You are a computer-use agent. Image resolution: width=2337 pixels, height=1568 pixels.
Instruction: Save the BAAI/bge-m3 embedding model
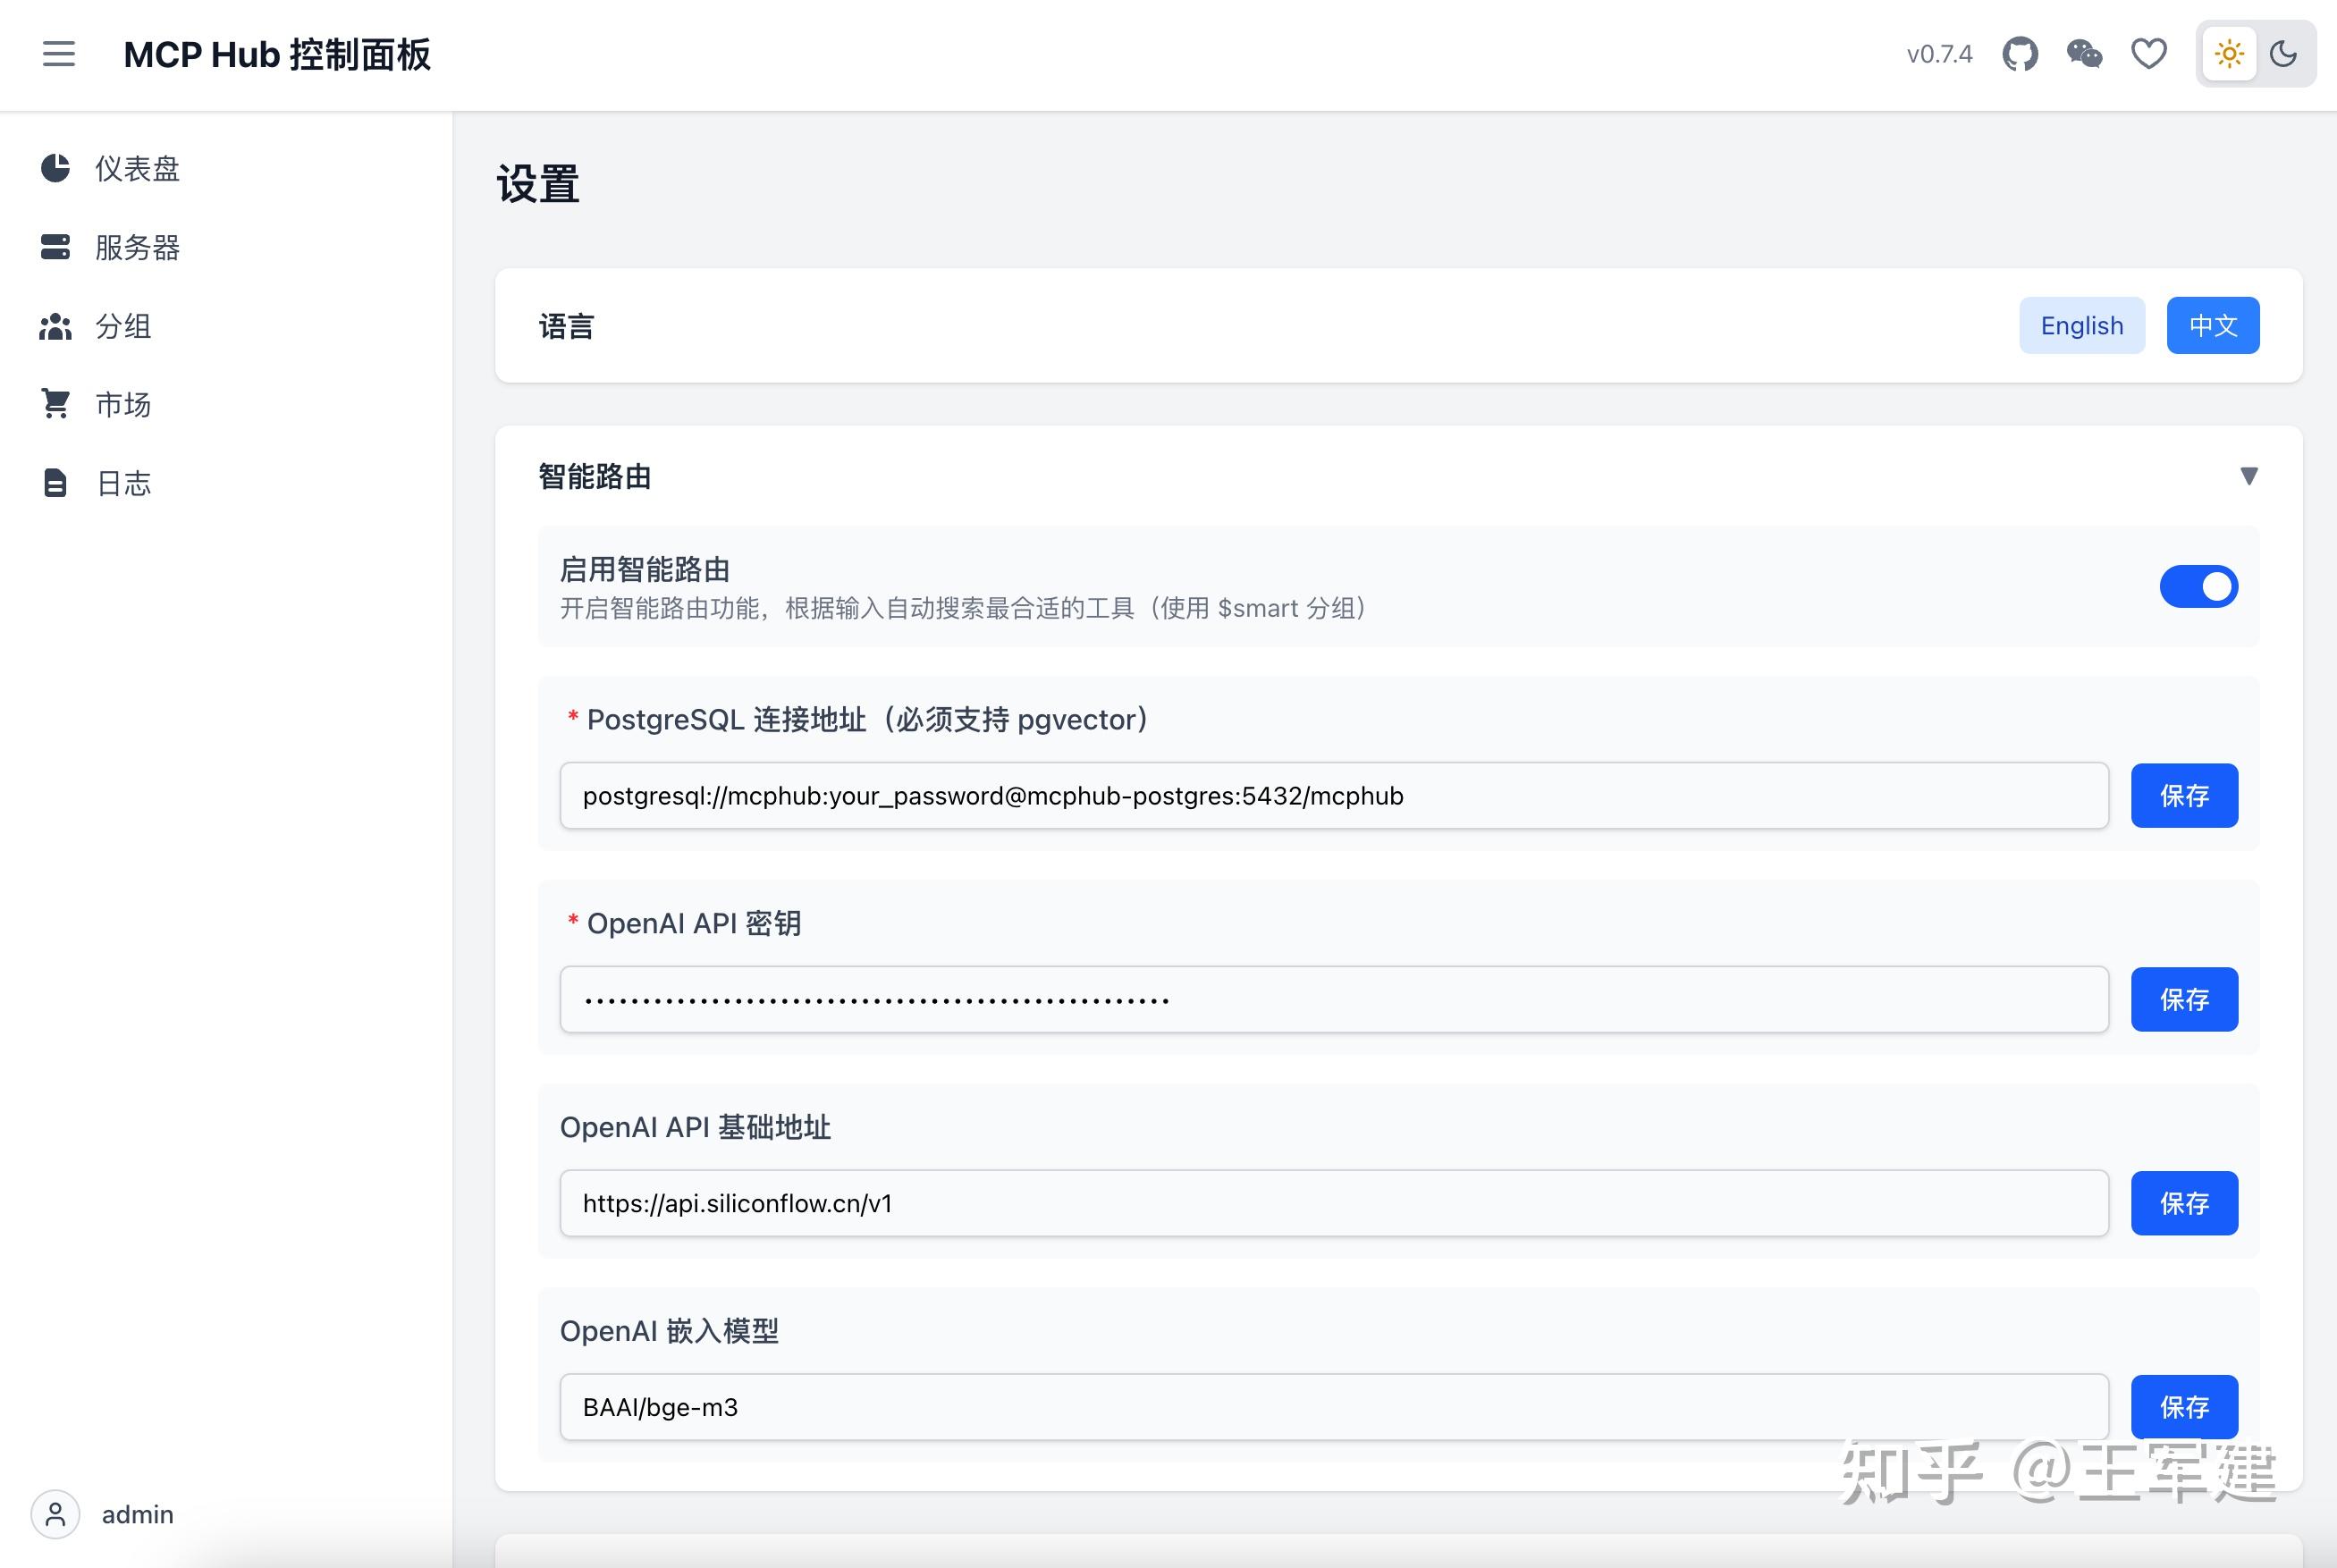tap(2184, 1407)
